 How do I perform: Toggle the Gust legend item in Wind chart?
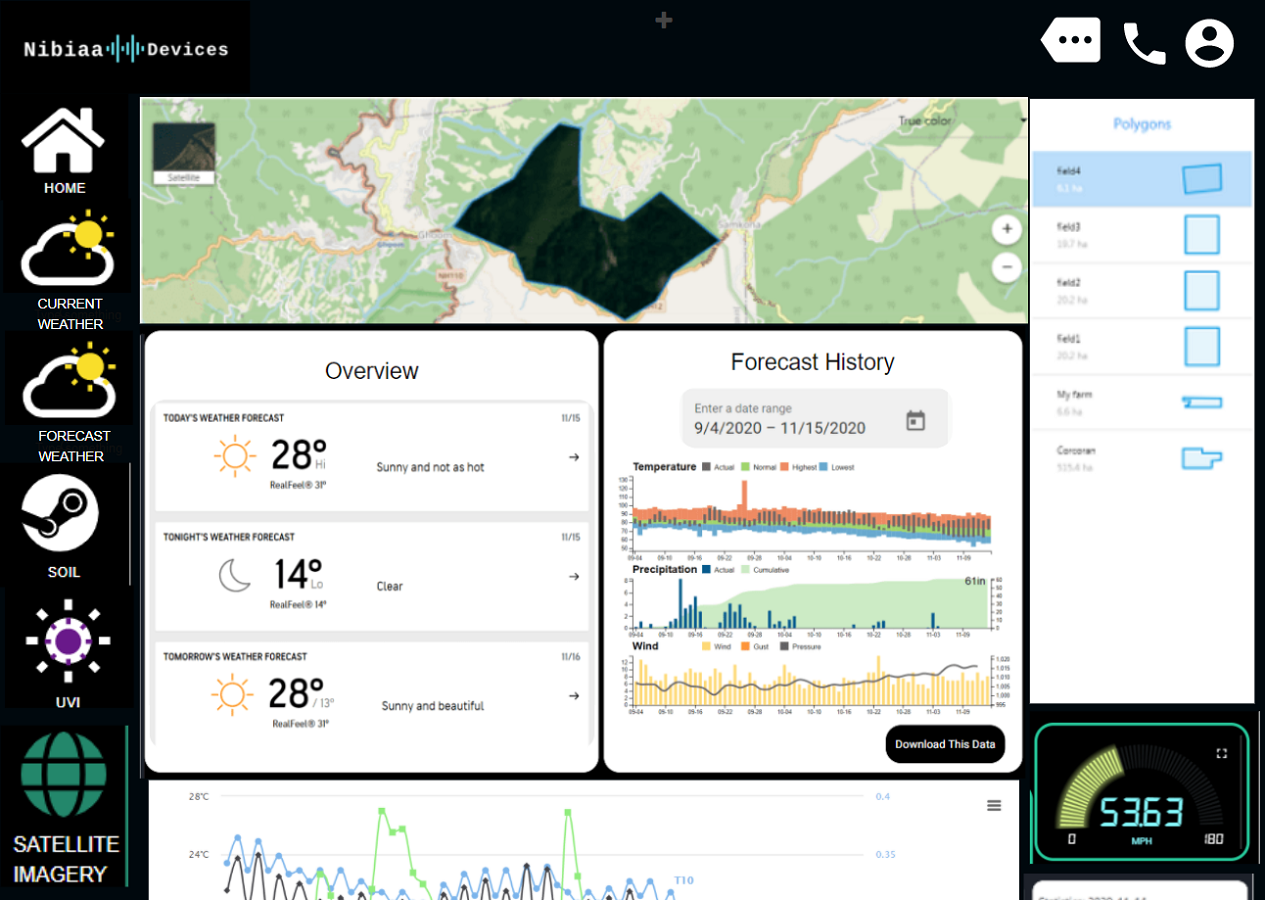758,647
